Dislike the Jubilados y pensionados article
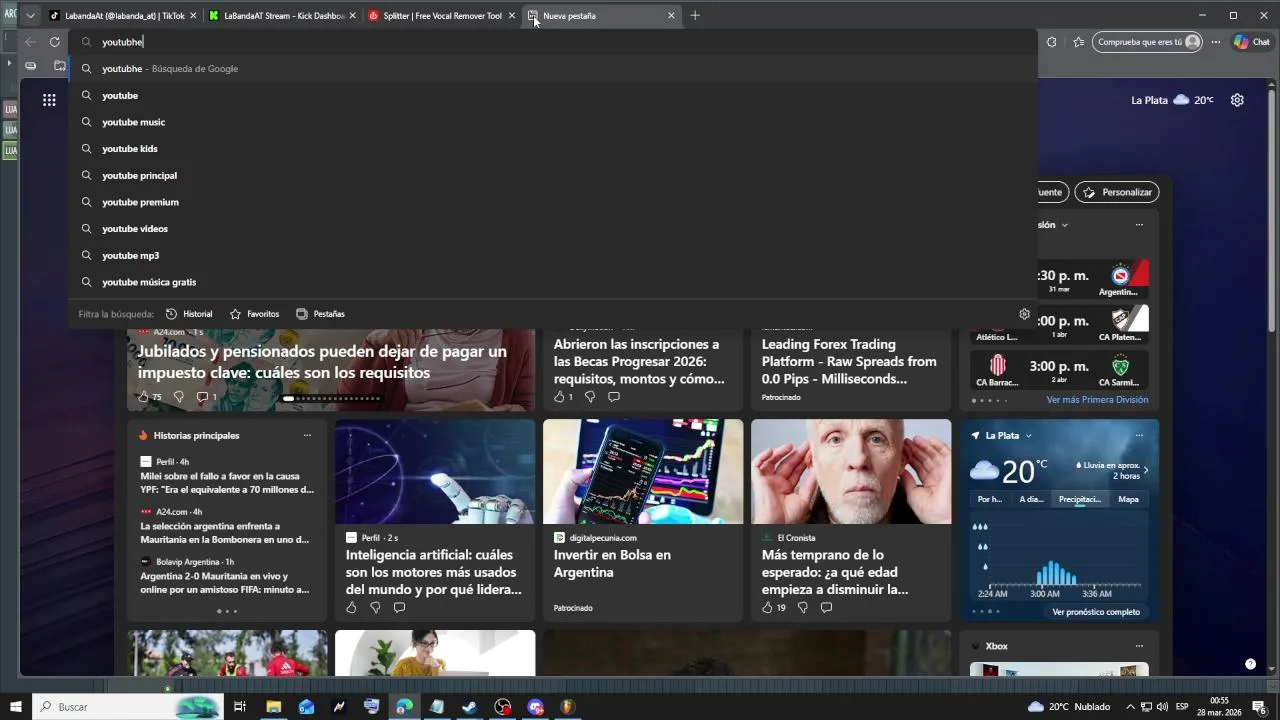 click(x=179, y=397)
